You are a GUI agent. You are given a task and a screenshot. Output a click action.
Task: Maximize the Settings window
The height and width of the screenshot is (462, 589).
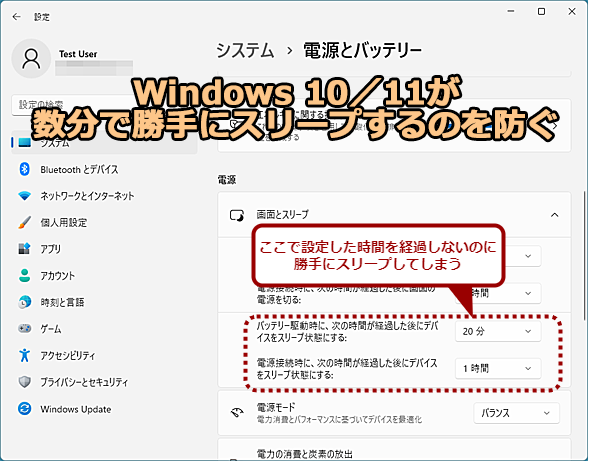(x=541, y=12)
